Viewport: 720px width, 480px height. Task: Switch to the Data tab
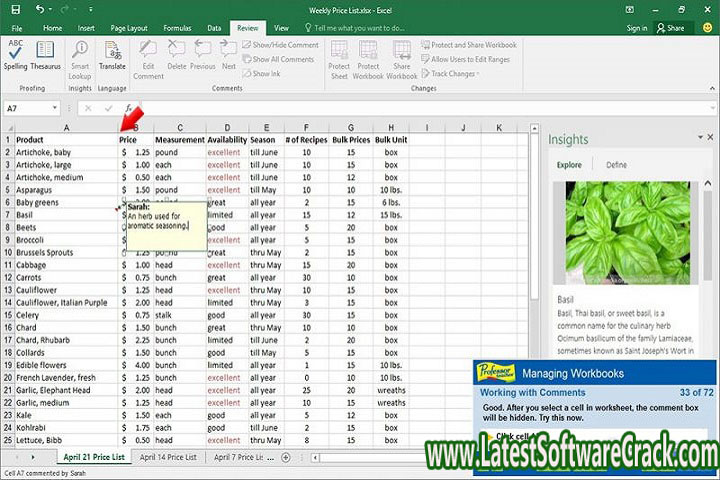214,28
